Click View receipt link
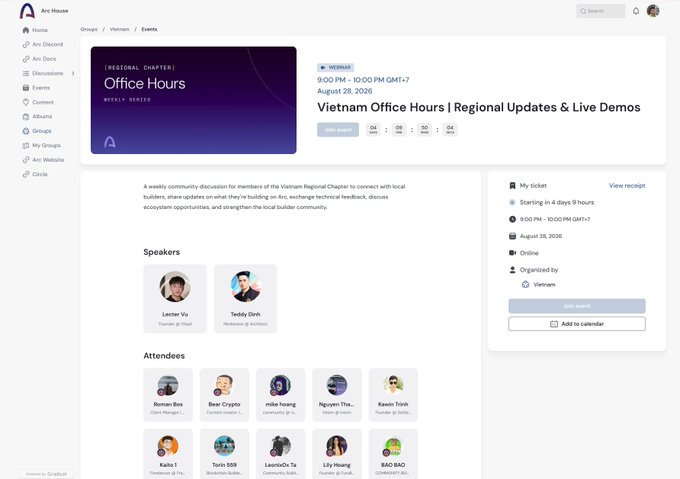The image size is (680, 479). coord(627,186)
